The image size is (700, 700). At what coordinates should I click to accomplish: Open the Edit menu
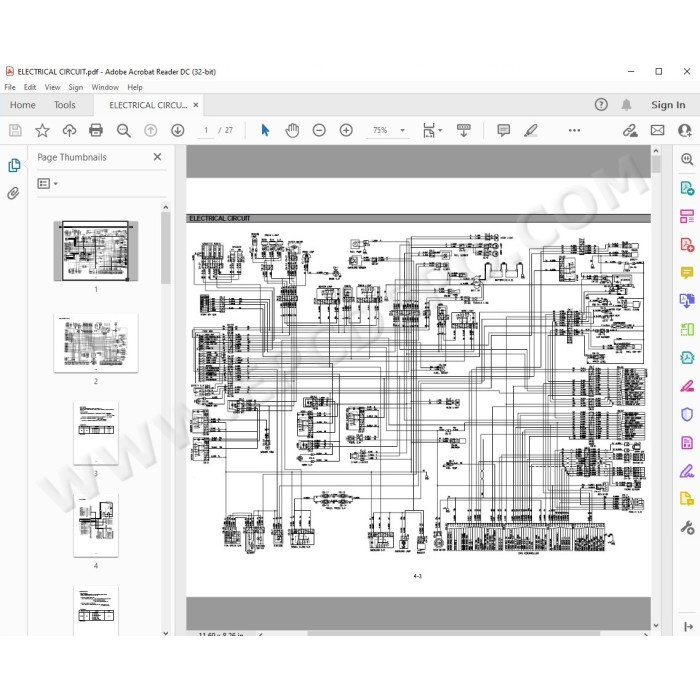point(30,88)
